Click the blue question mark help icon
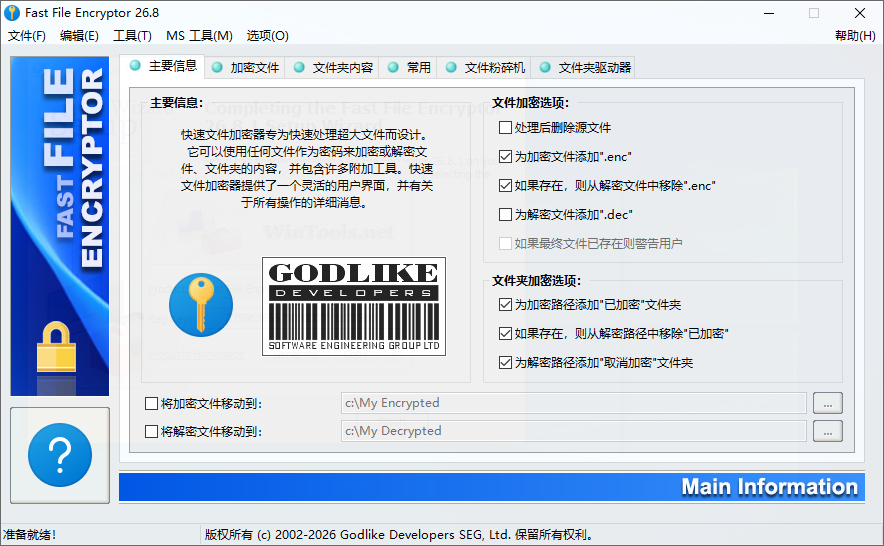 tap(60, 455)
